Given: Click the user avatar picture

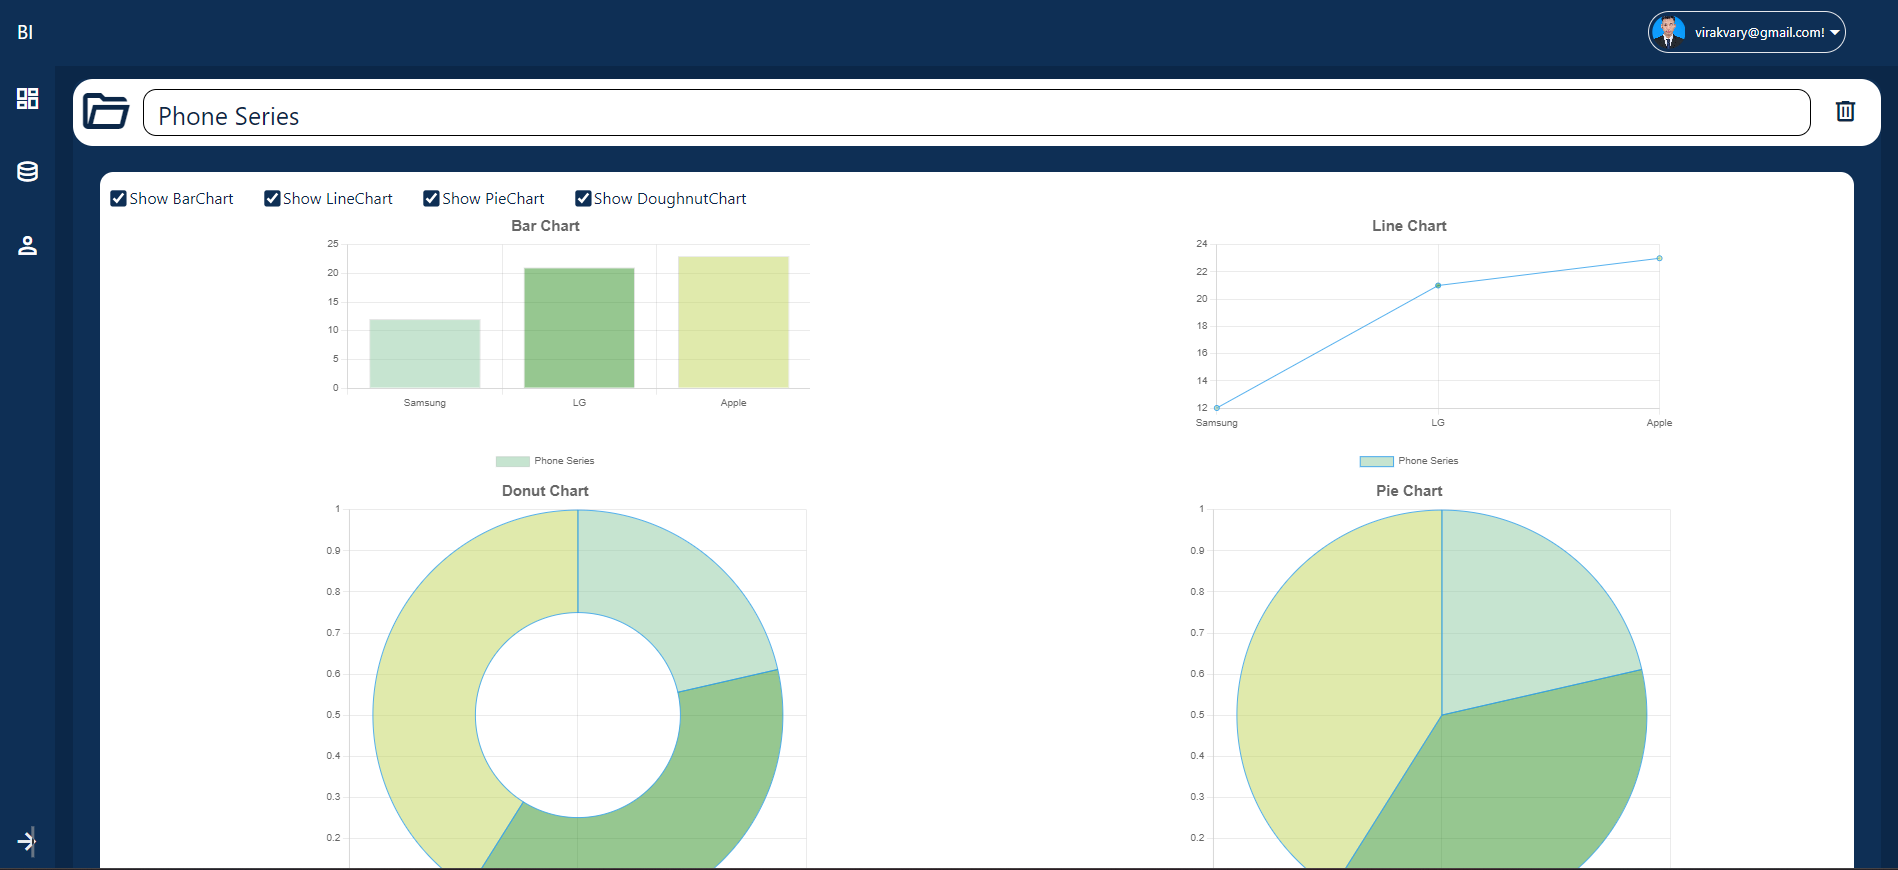Looking at the screenshot, I should click(x=1668, y=32).
